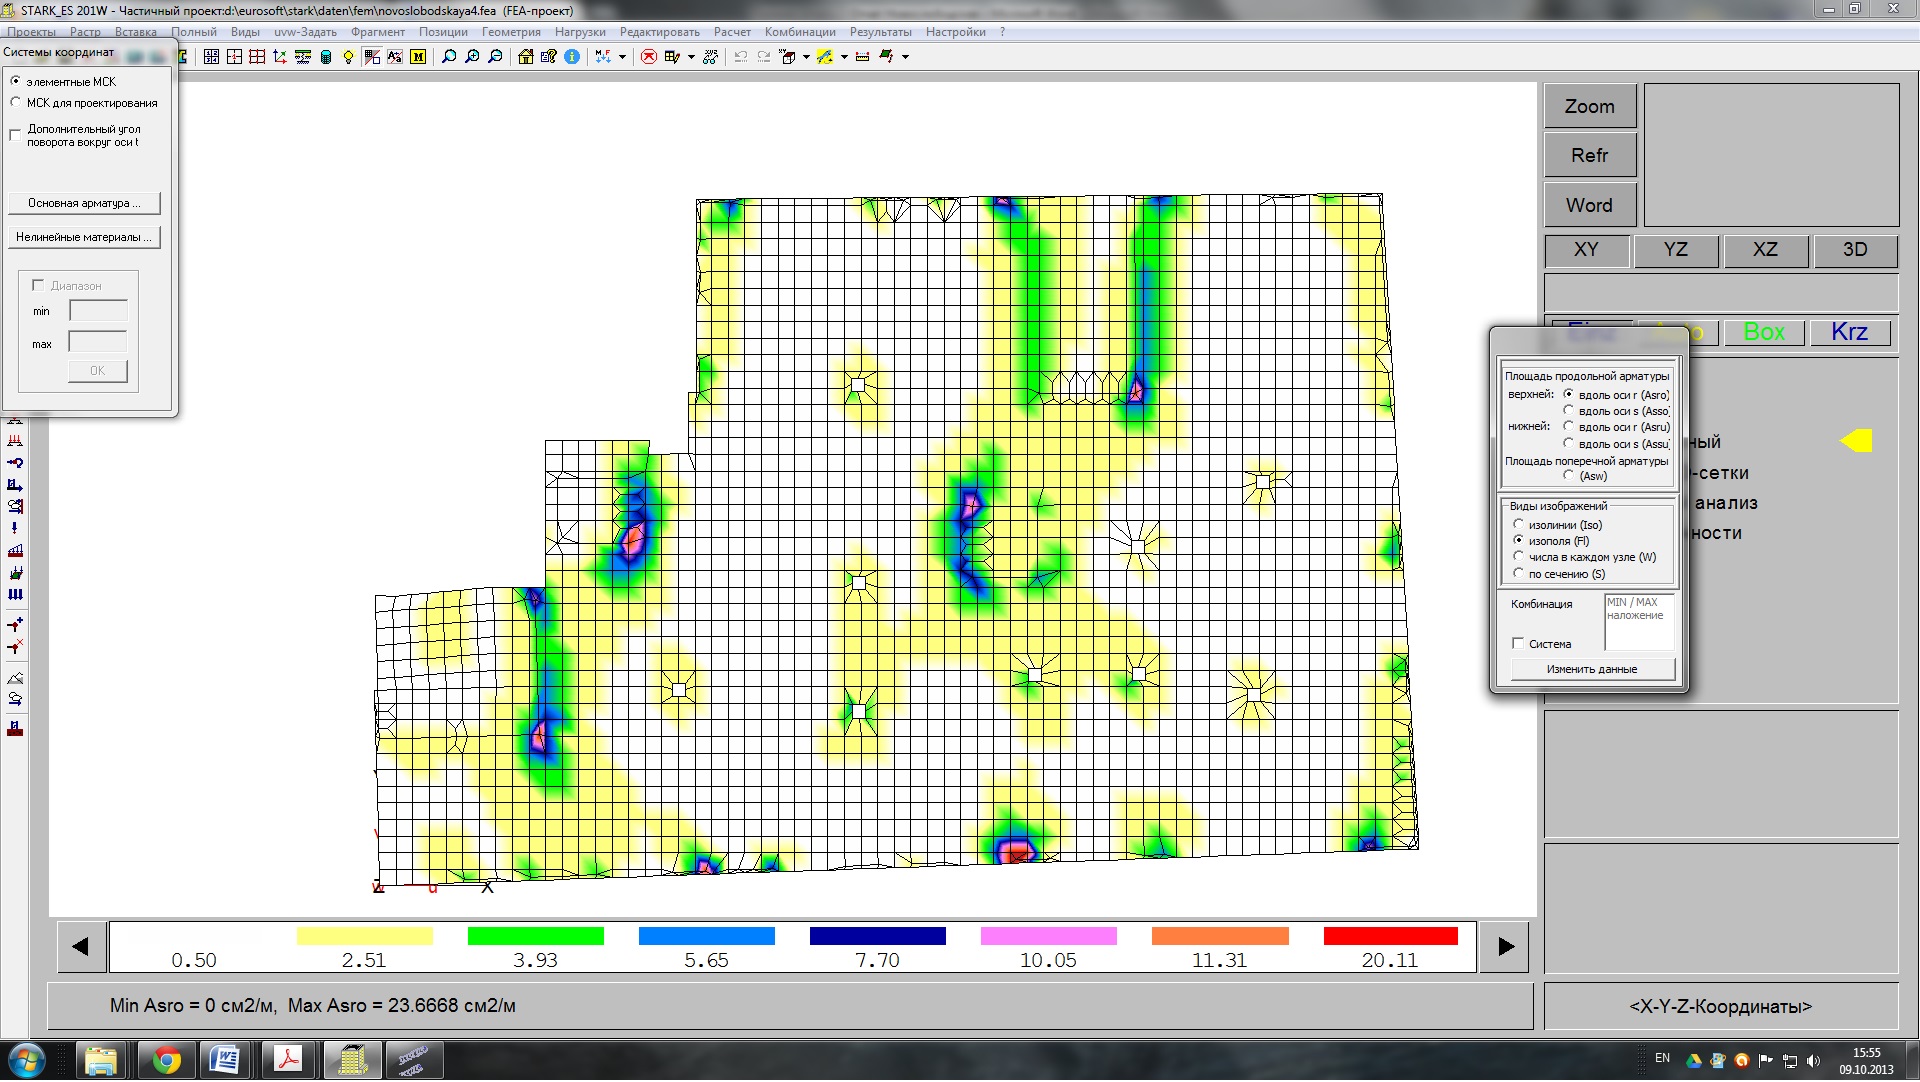This screenshot has height=1082, width=1920.
Task: Click the three blue down-arrows load icon
Action: (x=15, y=594)
